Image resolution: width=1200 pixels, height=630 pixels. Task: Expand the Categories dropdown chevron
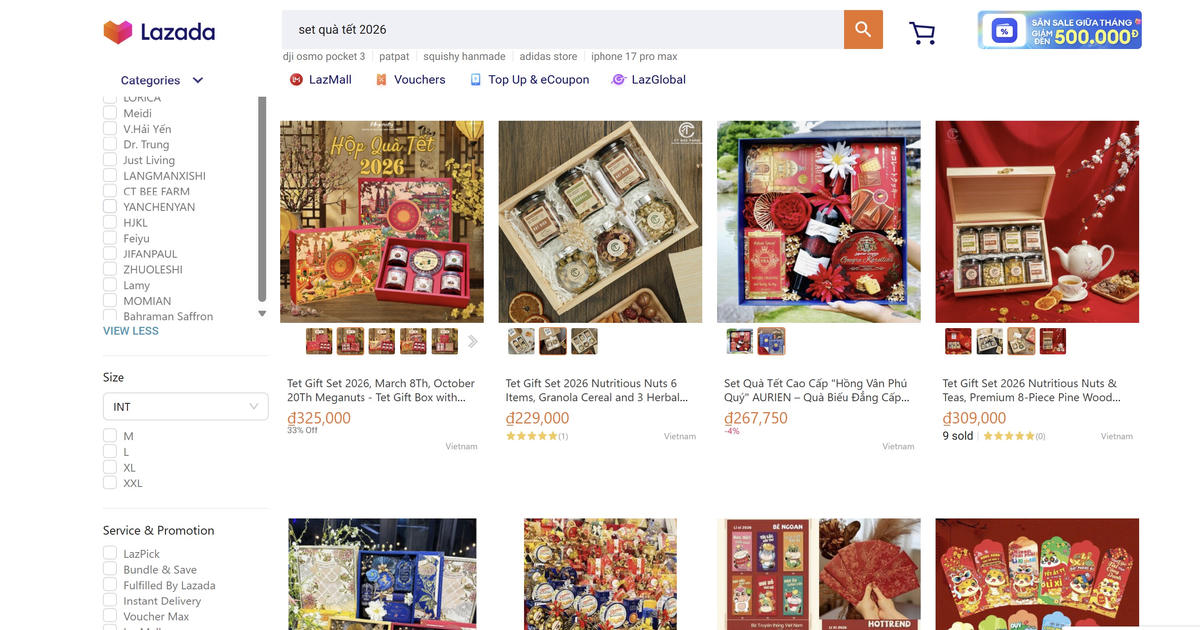[x=198, y=80]
